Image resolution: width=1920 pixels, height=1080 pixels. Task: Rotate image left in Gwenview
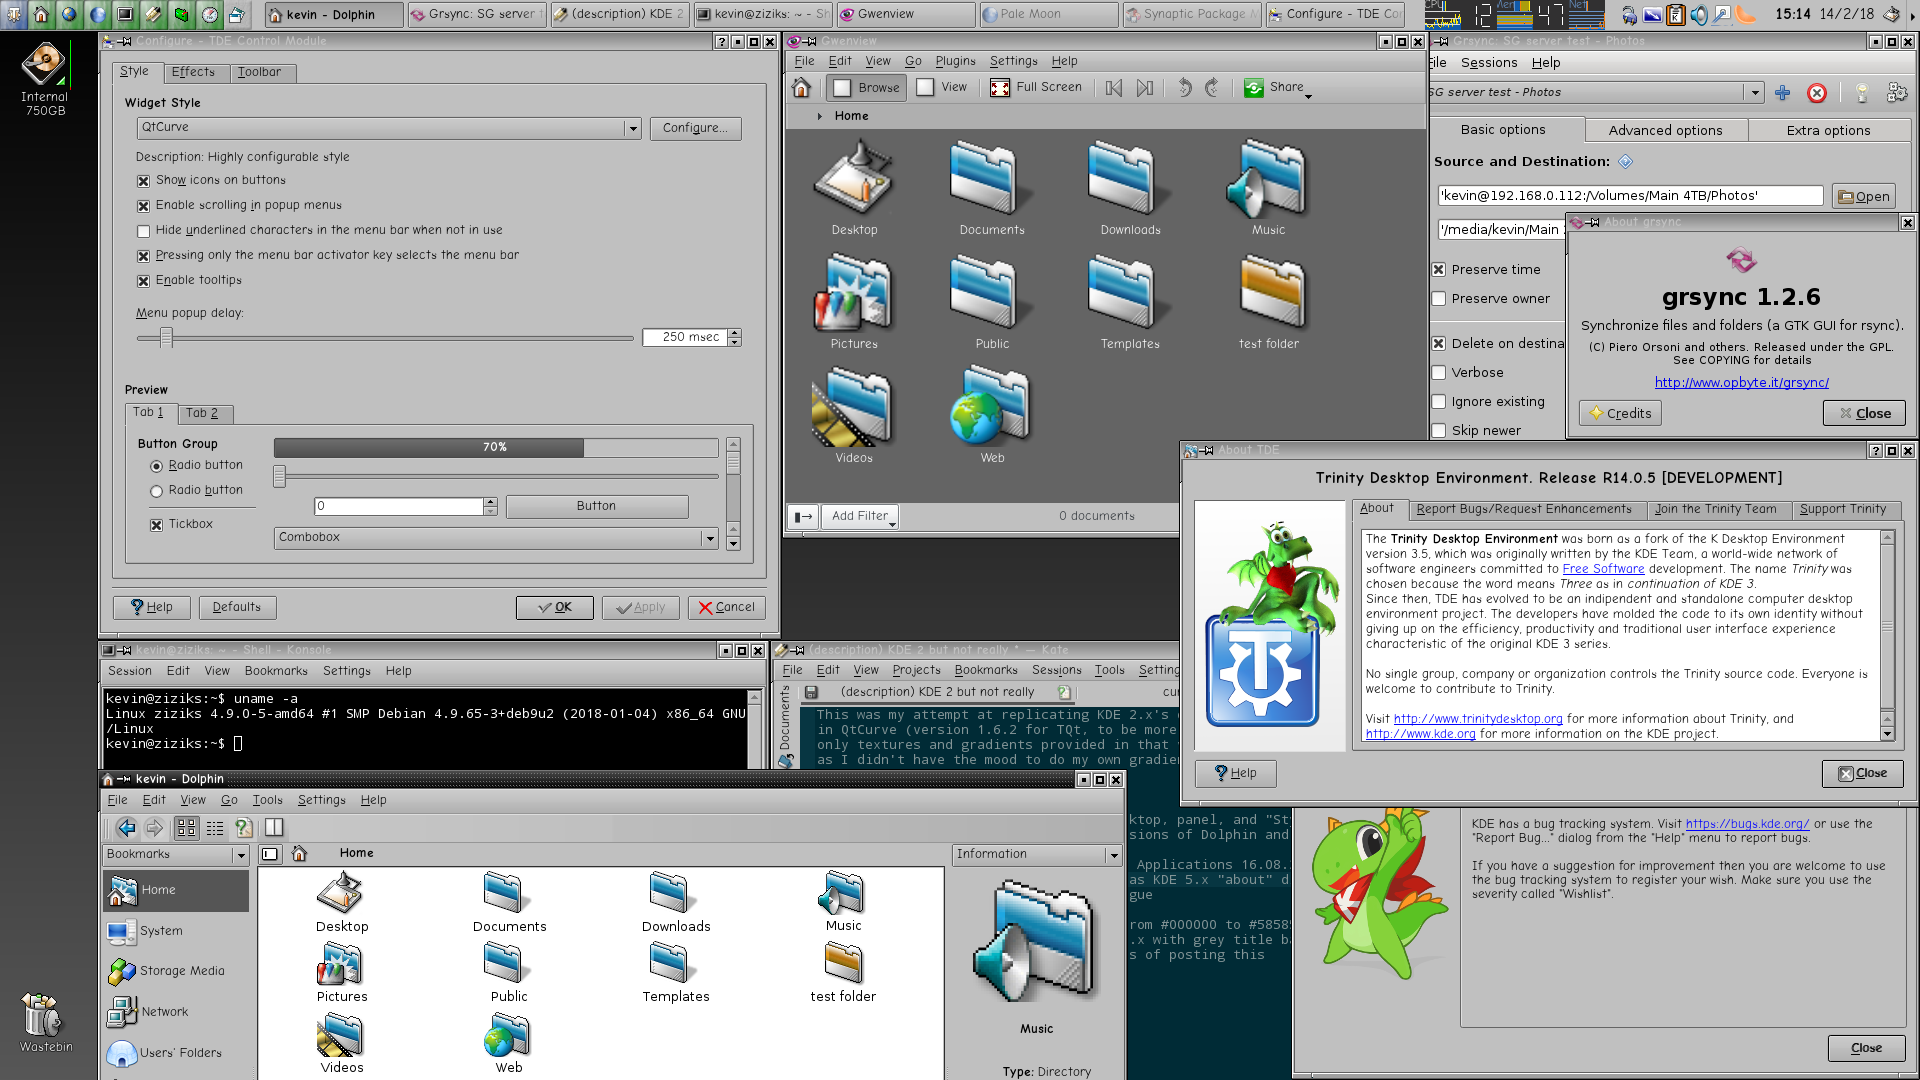1184,87
